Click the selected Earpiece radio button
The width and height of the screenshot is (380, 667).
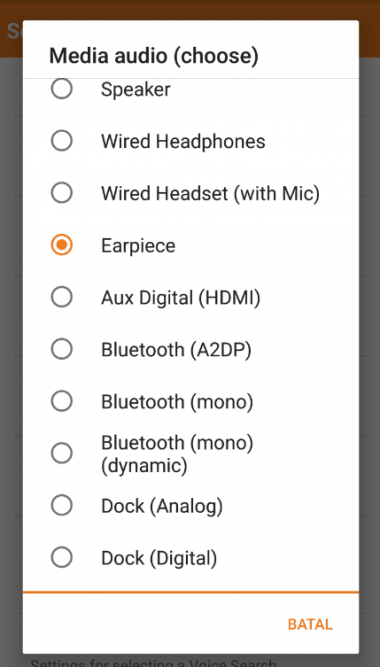[62, 245]
